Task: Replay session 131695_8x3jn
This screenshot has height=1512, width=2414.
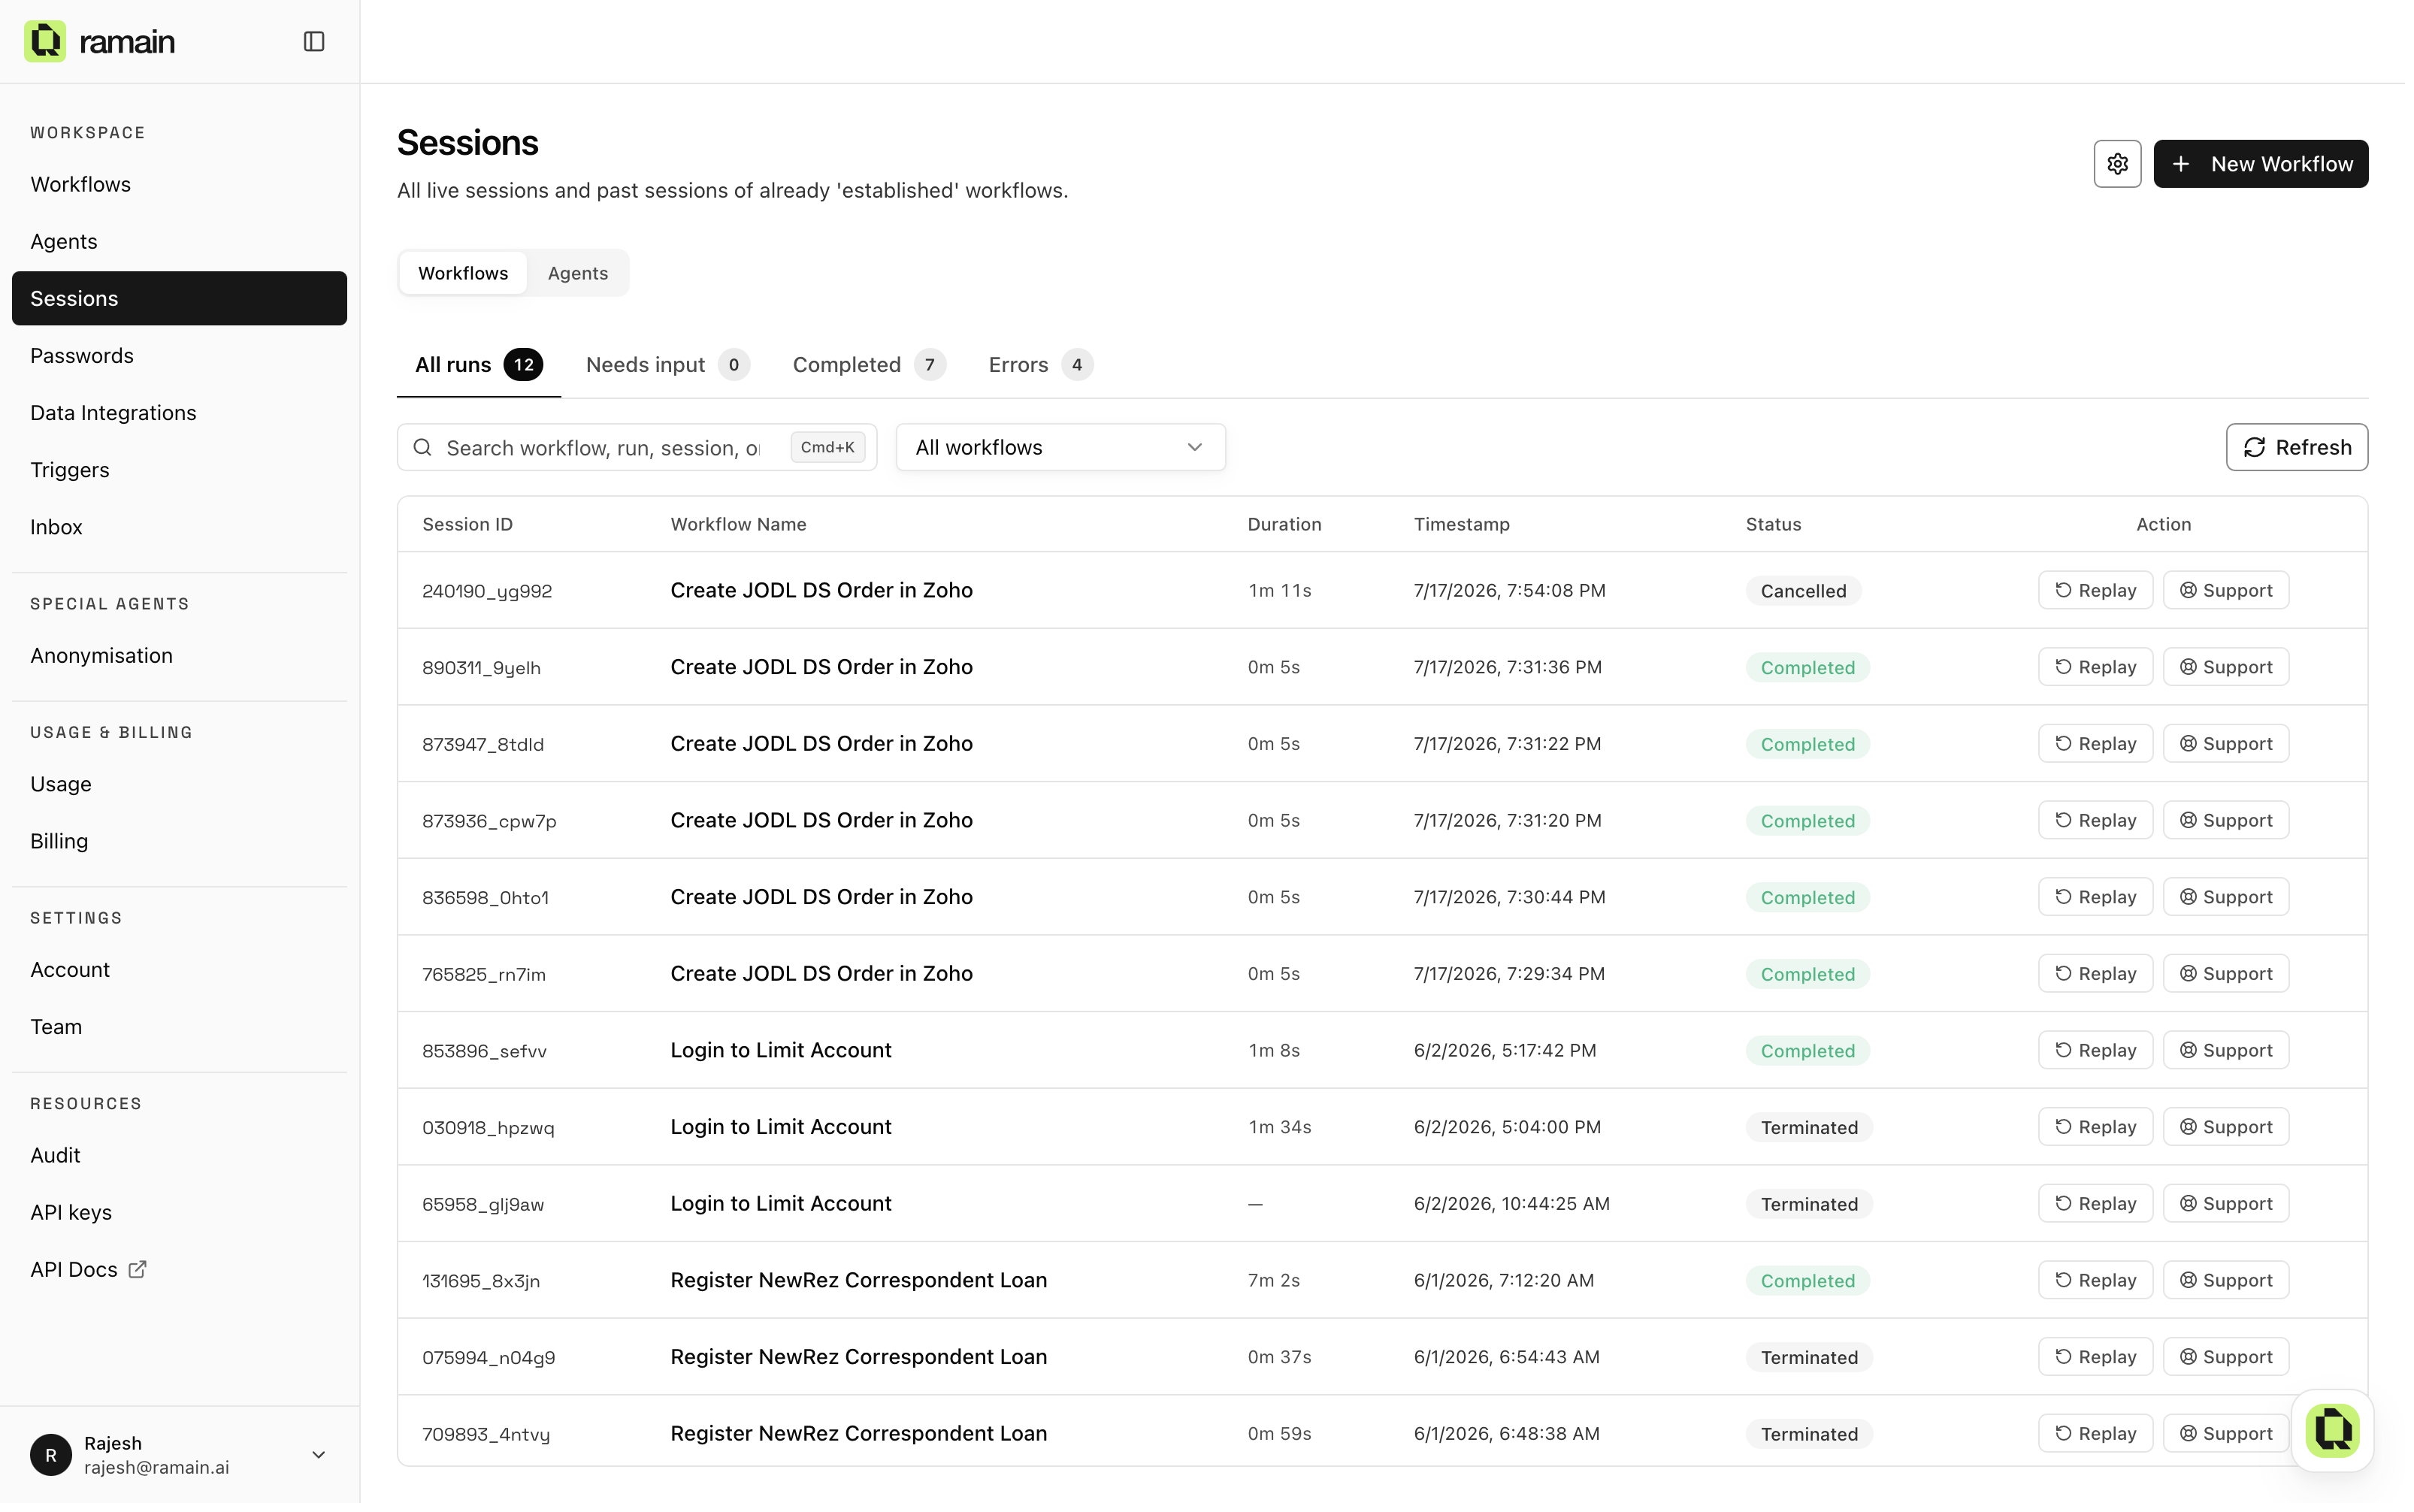Action: pos(2095,1280)
